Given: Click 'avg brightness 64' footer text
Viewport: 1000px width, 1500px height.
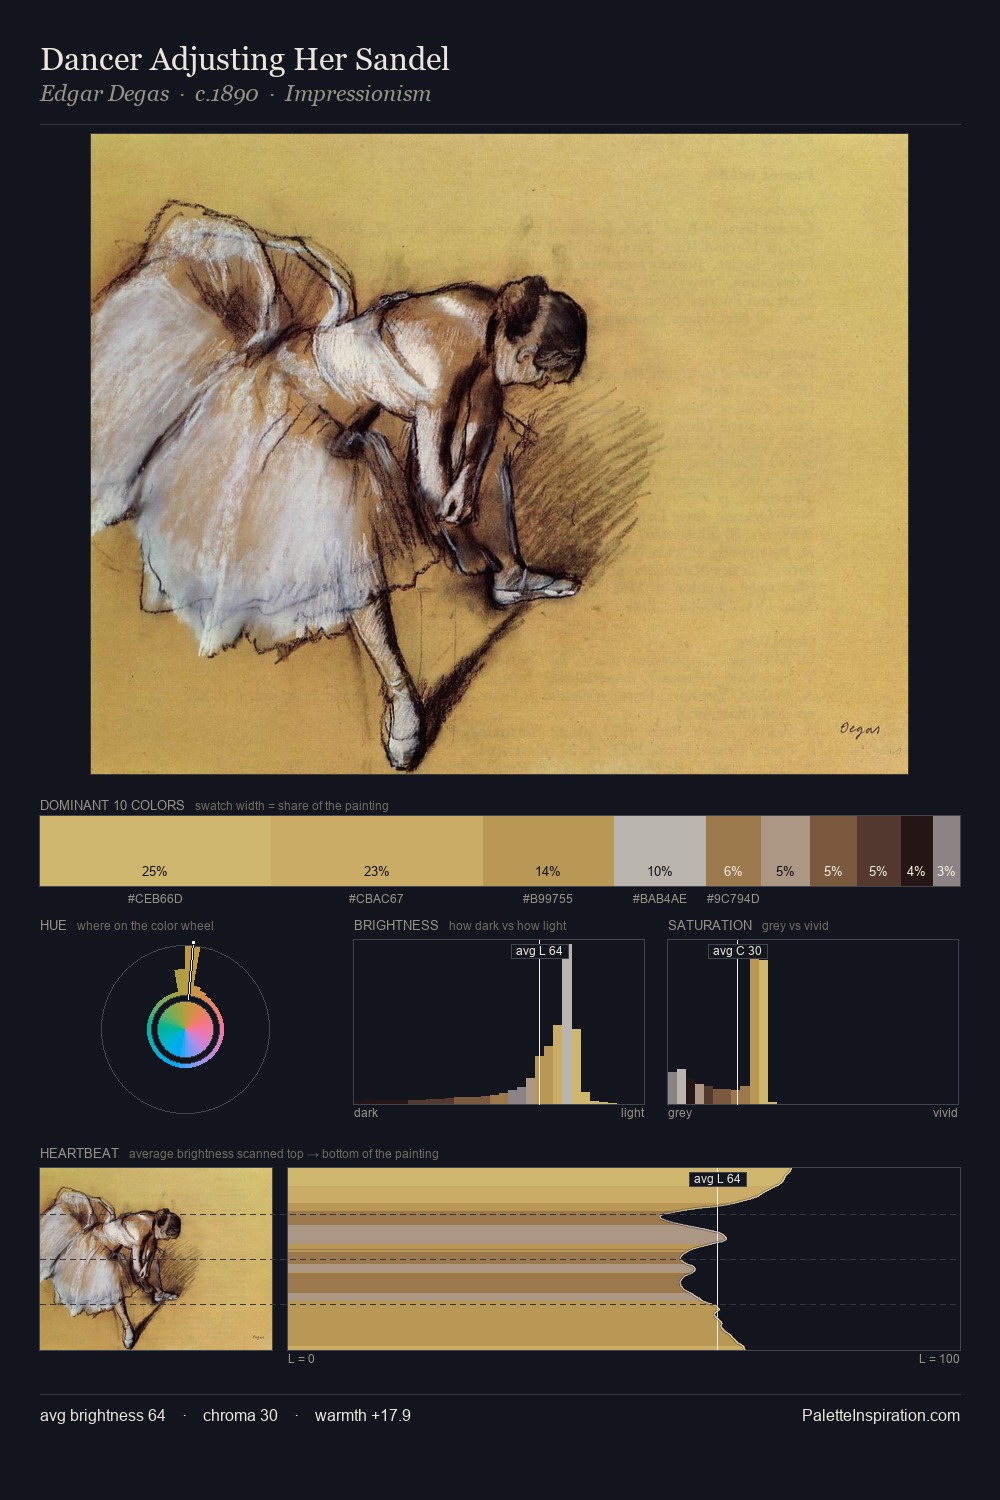Looking at the screenshot, I should click(103, 1415).
